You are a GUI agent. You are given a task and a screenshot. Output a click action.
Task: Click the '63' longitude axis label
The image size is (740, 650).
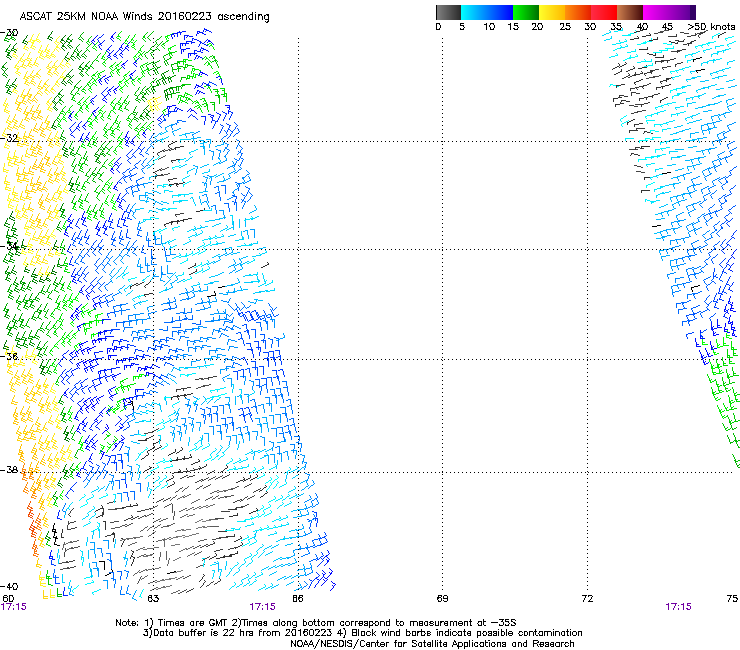point(153,599)
